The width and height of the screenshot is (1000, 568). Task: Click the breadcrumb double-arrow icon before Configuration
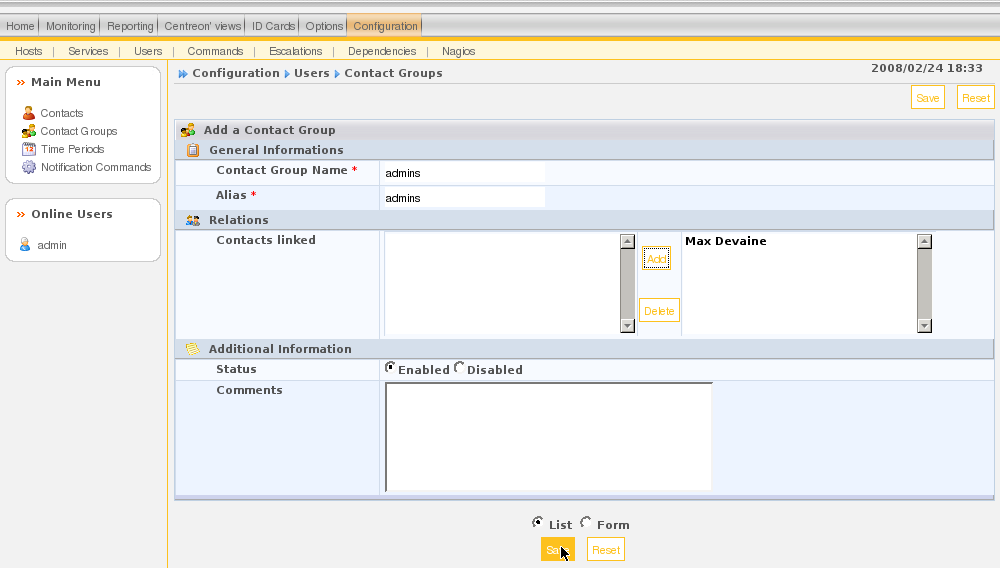(x=183, y=74)
